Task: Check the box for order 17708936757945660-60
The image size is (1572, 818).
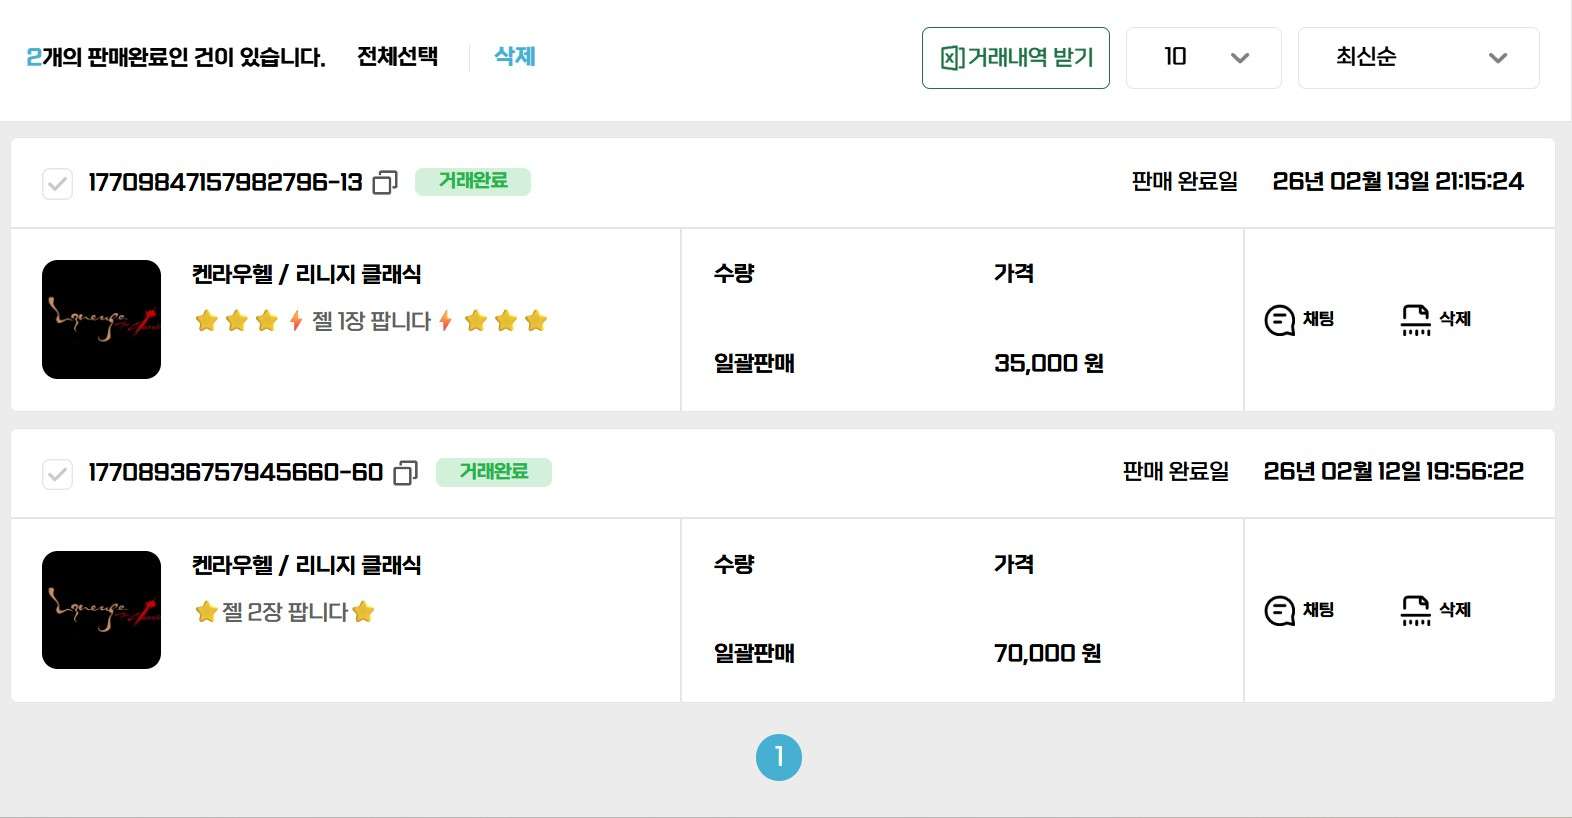Action: pos(57,474)
